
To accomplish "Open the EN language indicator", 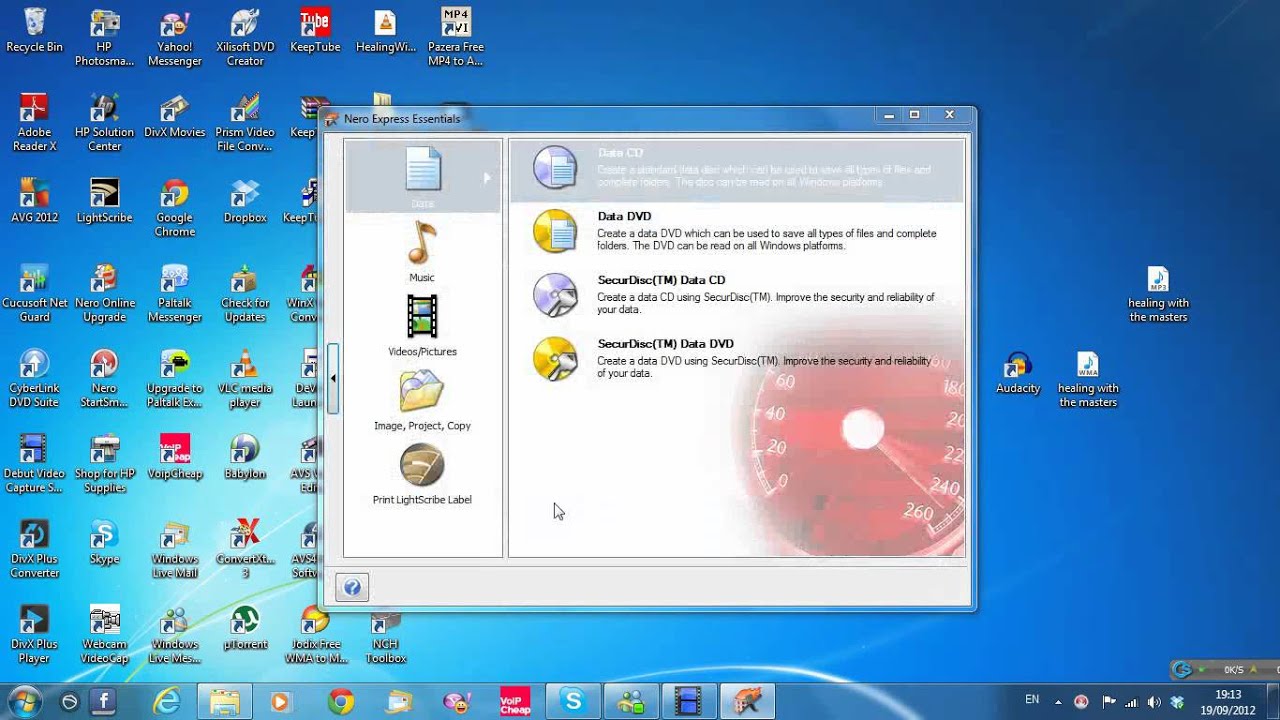I will pos(1032,700).
